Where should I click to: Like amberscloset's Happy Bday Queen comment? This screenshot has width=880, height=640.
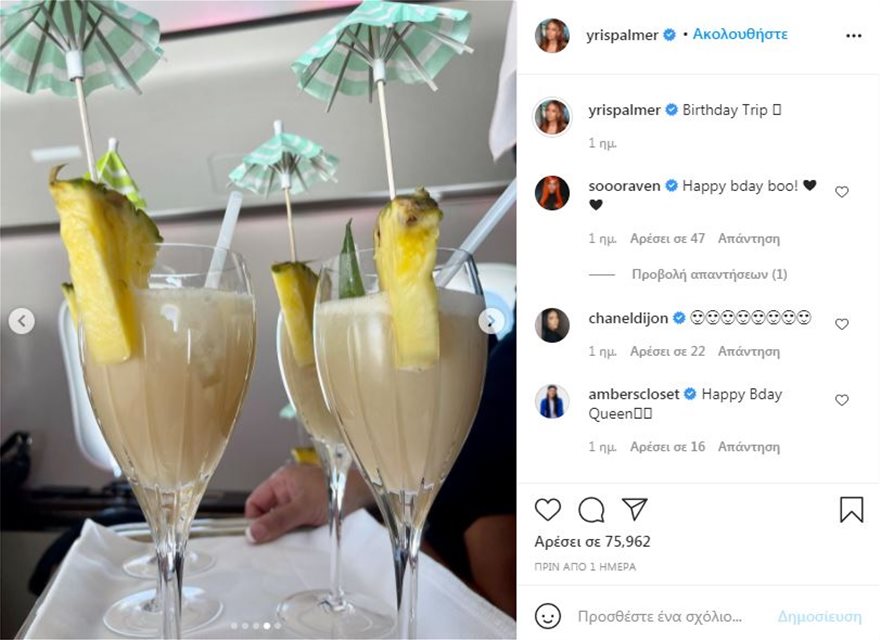click(841, 400)
